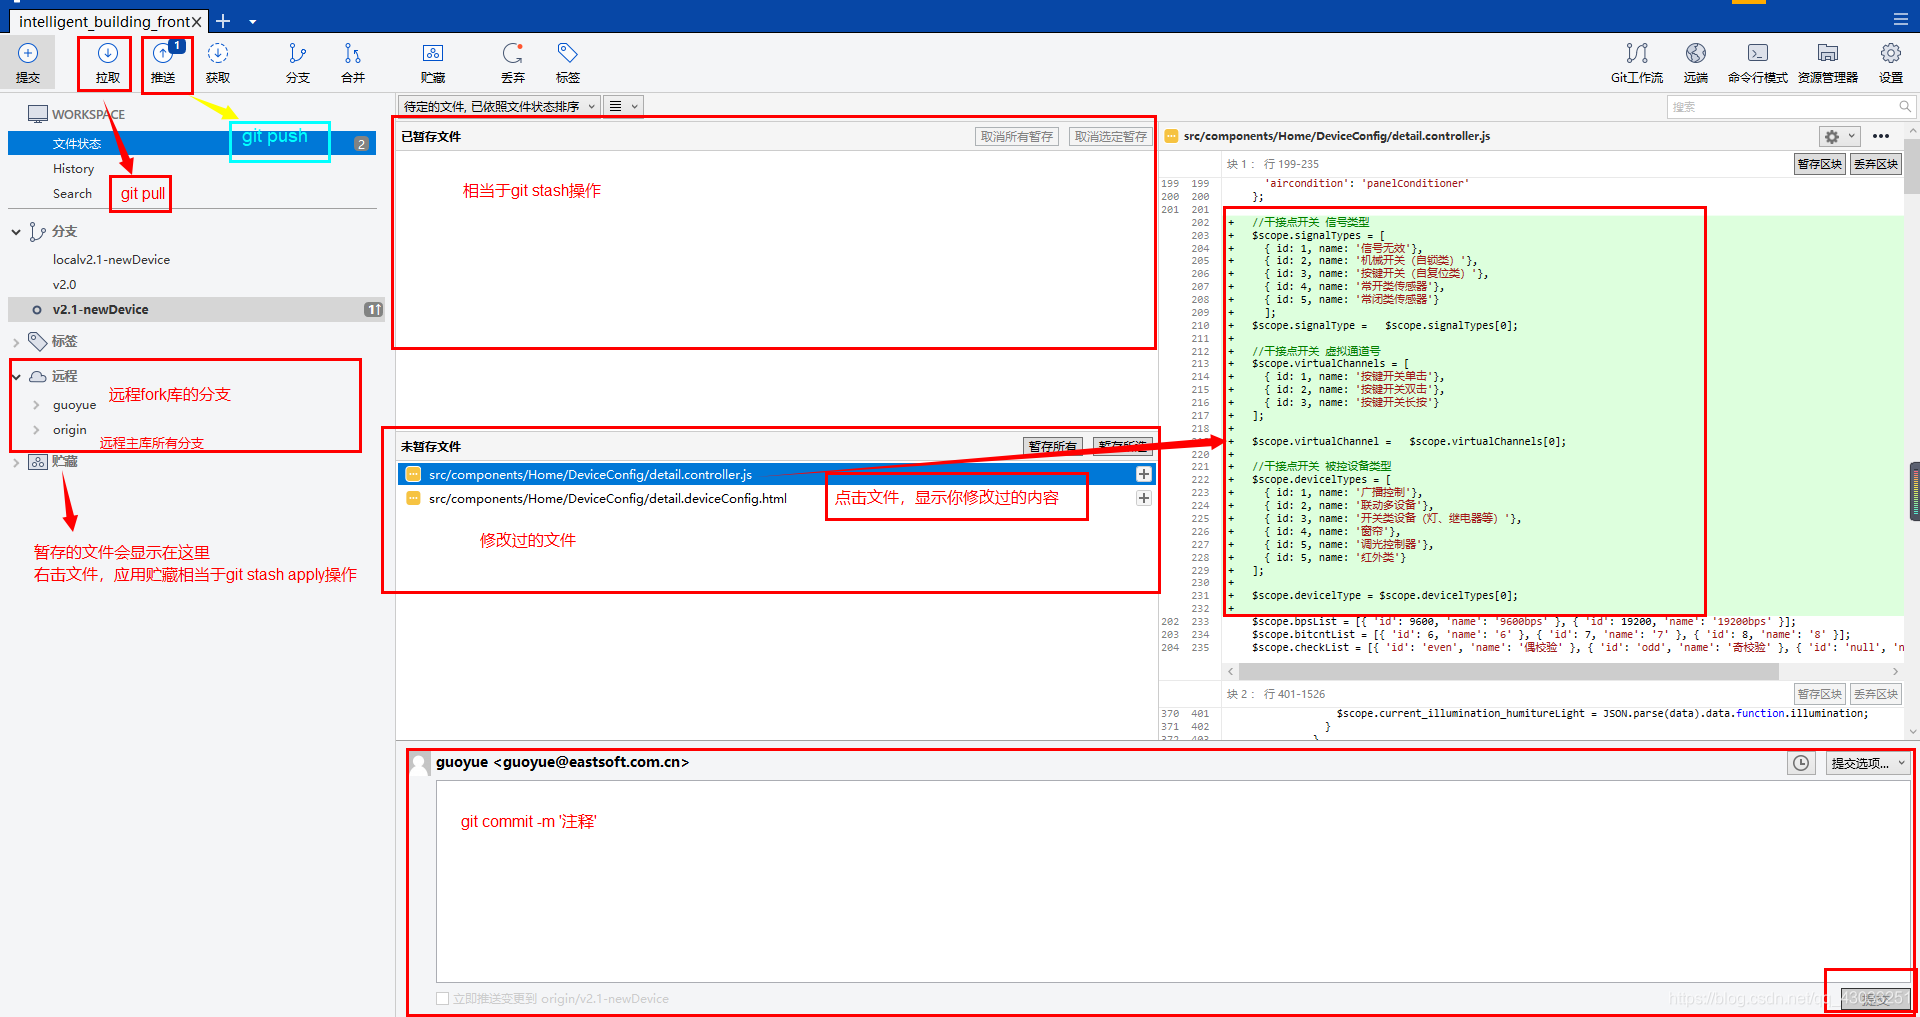Open the 提交选项 dropdown
This screenshot has height=1017, width=1920.
coord(1868,763)
